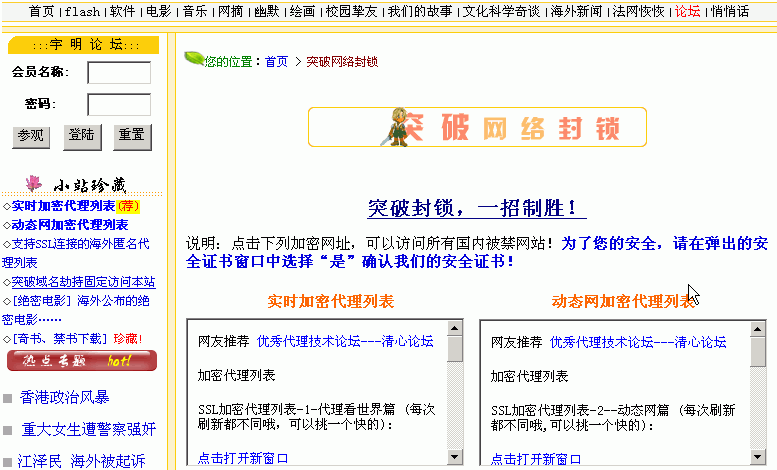
Task: Open the 论坛 item in top navigation
Action: (687, 12)
